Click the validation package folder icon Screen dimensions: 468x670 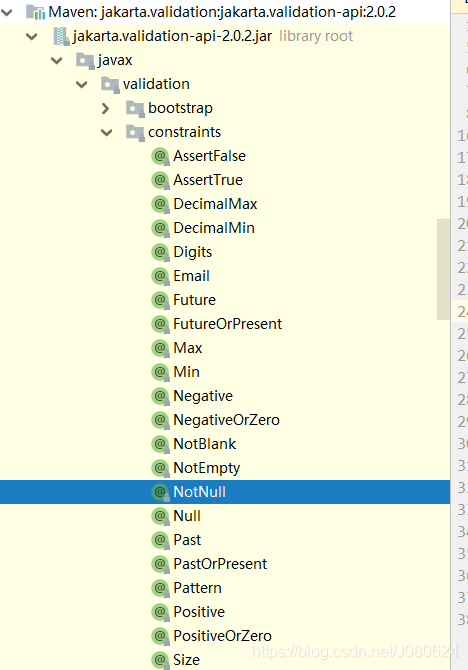point(110,84)
